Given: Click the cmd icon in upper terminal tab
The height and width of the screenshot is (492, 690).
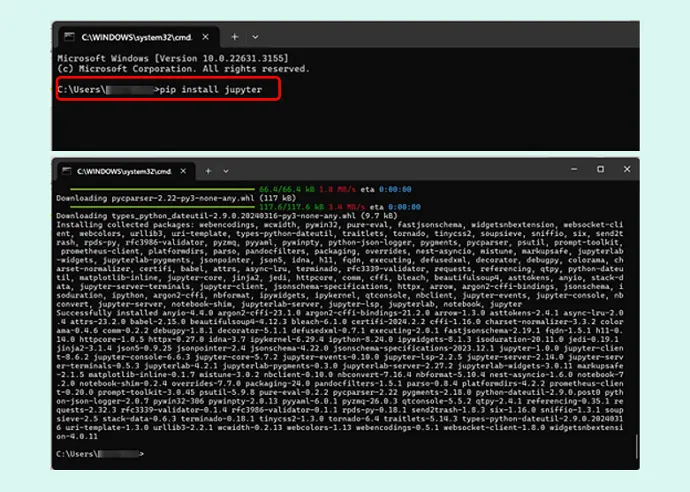Looking at the screenshot, I should tap(69, 37).
